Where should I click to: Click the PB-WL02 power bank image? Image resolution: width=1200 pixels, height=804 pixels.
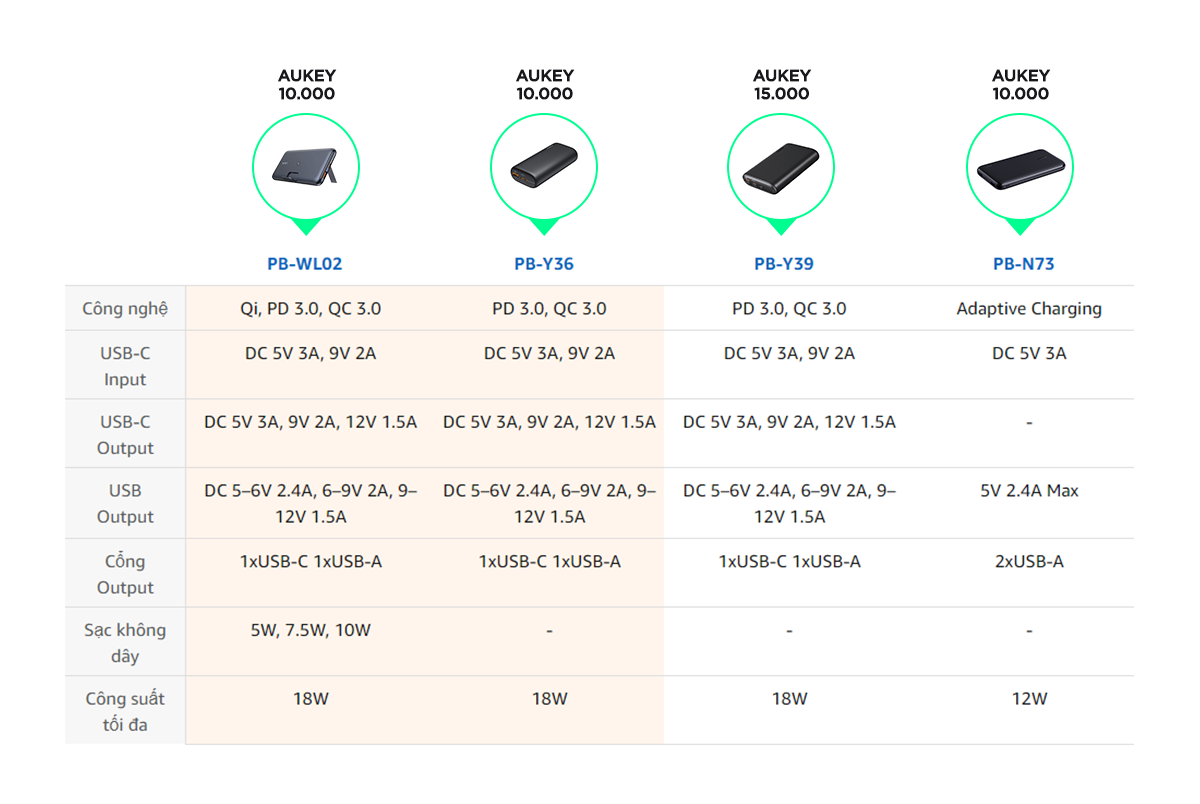306,167
